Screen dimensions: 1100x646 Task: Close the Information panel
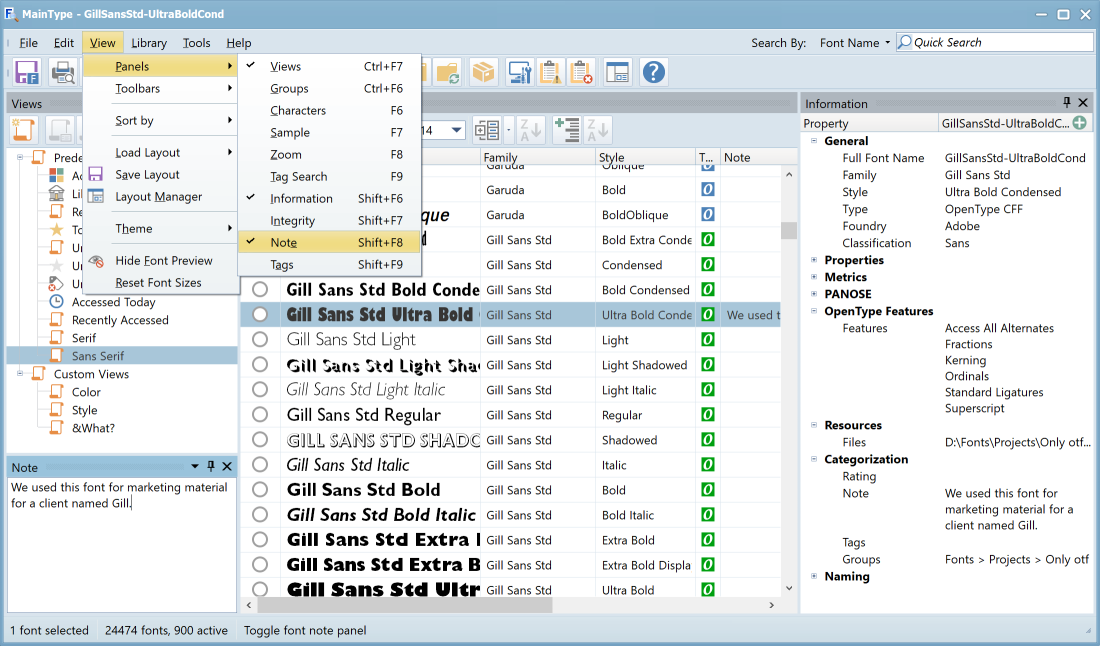pos(1082,103)
